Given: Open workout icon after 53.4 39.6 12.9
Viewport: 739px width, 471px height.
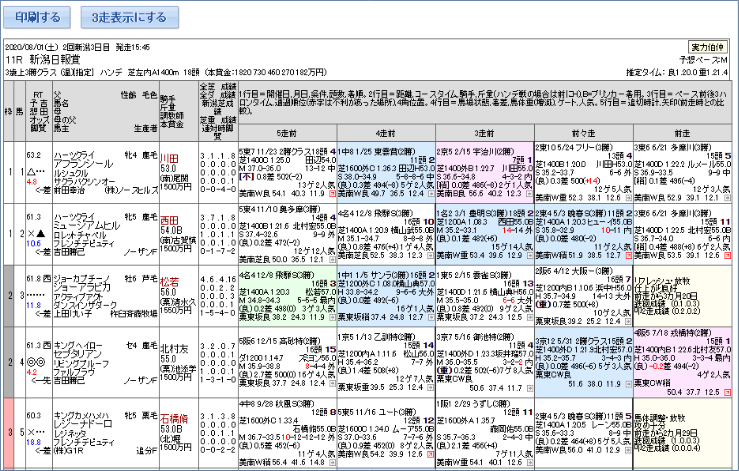Looking at the screenshot, I should tap(530, 256).
